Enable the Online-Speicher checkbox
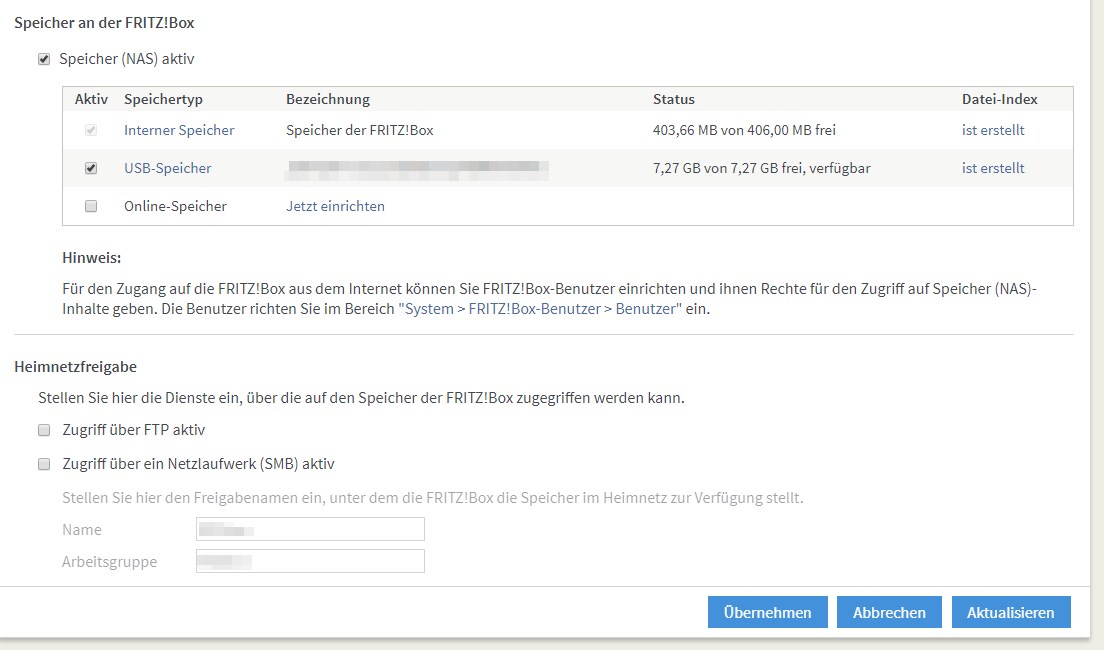Screen dimensions: 1104x650 pyautogui.click(x=91, y=206)
